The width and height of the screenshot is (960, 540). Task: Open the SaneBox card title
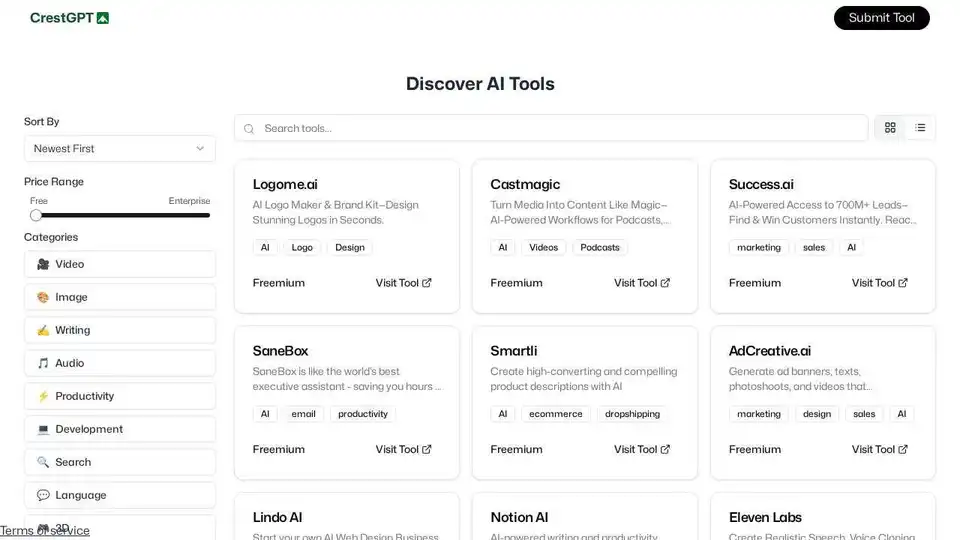point(280,351)
